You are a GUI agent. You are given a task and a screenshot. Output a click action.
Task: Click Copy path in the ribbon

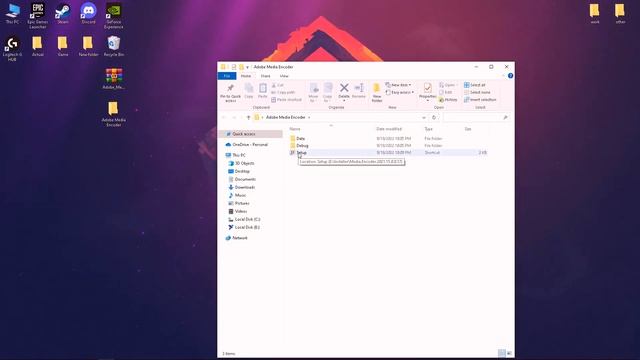(283, 92)
